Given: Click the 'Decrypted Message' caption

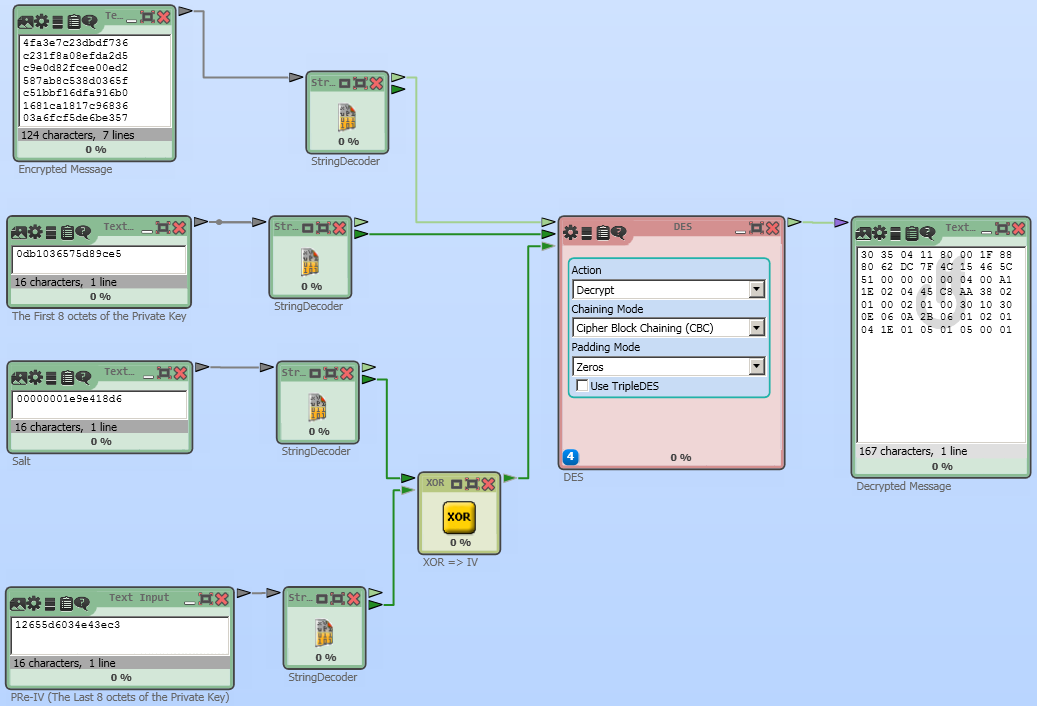Looking at the screenshot, I should [903, 486].
